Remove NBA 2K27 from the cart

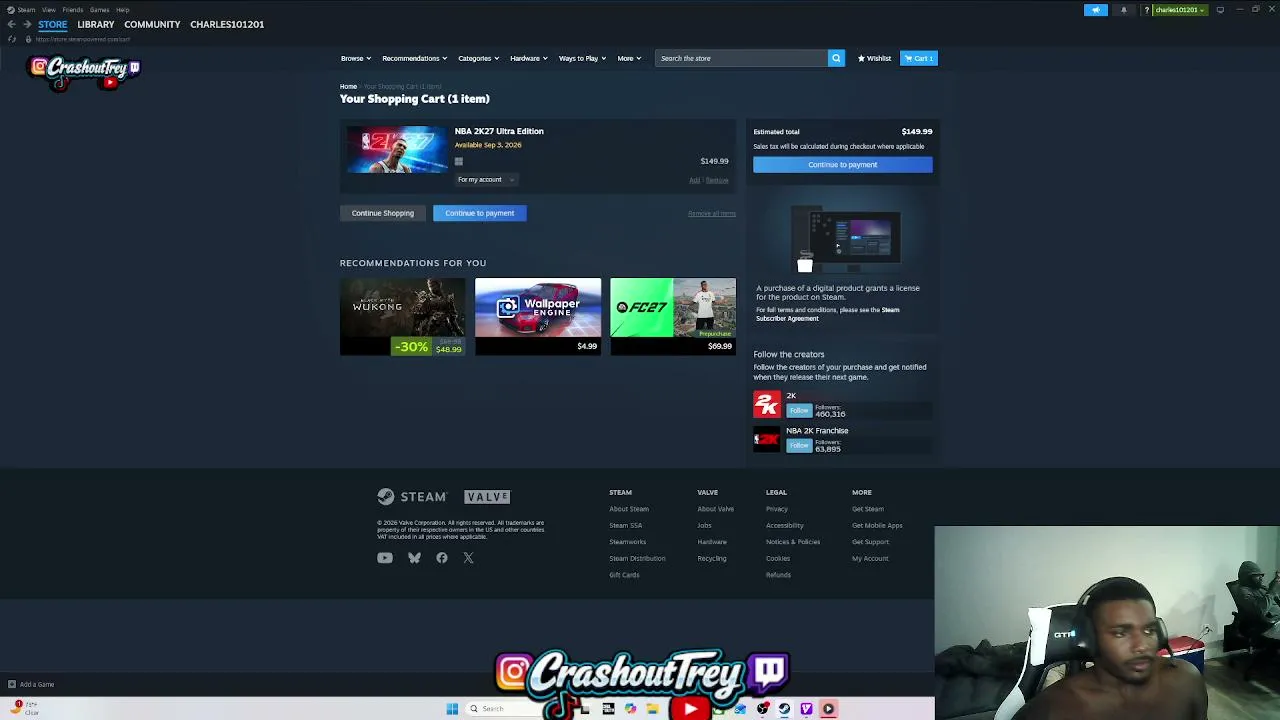pos(717,180)
